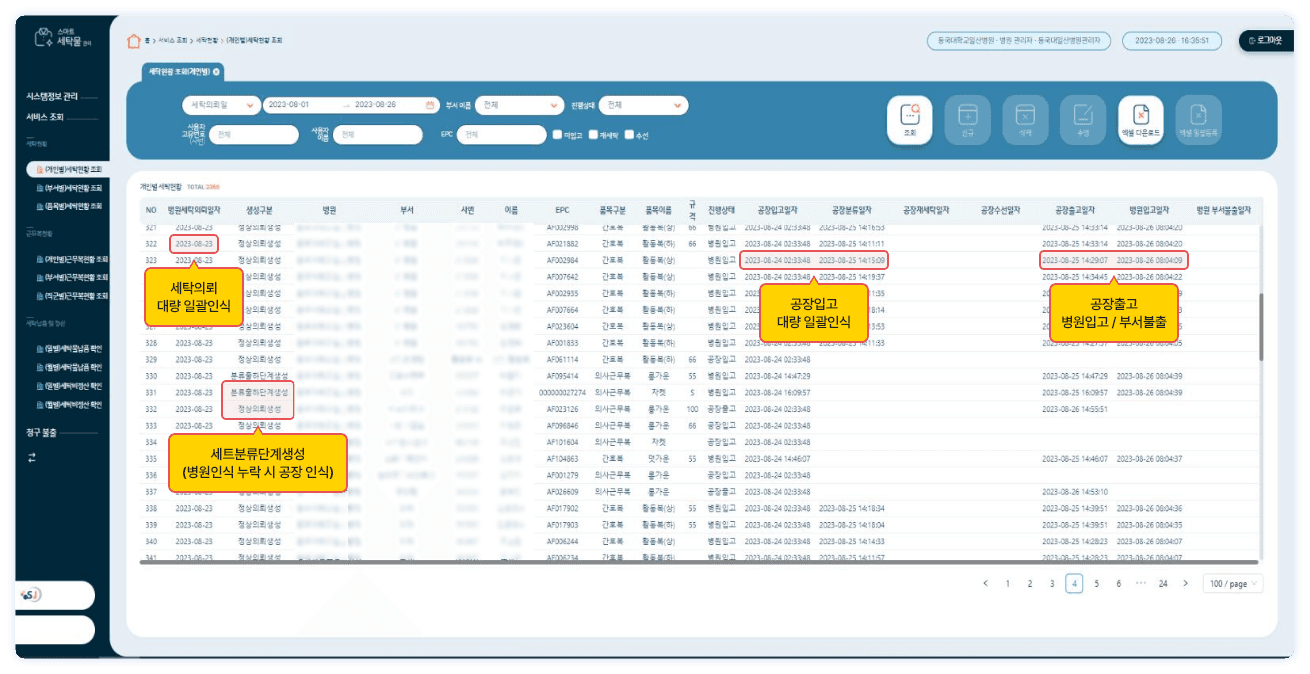Go to the previous page arrow in pagination
The width and height of the screenshot is (1310, 674).
985,584
